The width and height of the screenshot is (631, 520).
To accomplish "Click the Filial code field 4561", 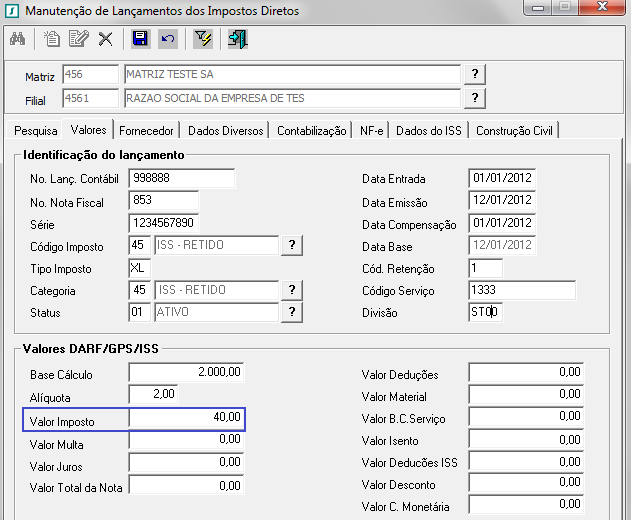I will tap(91, 99).
